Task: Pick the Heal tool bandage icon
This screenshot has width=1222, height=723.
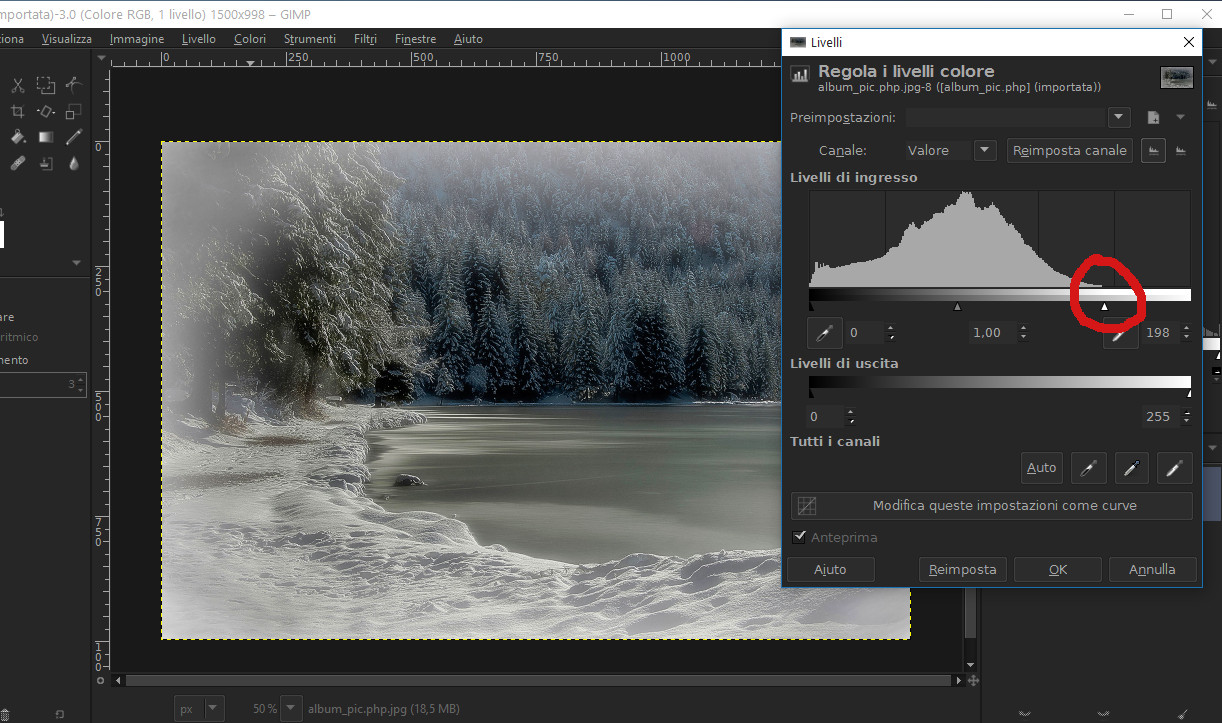Action: 17,163
